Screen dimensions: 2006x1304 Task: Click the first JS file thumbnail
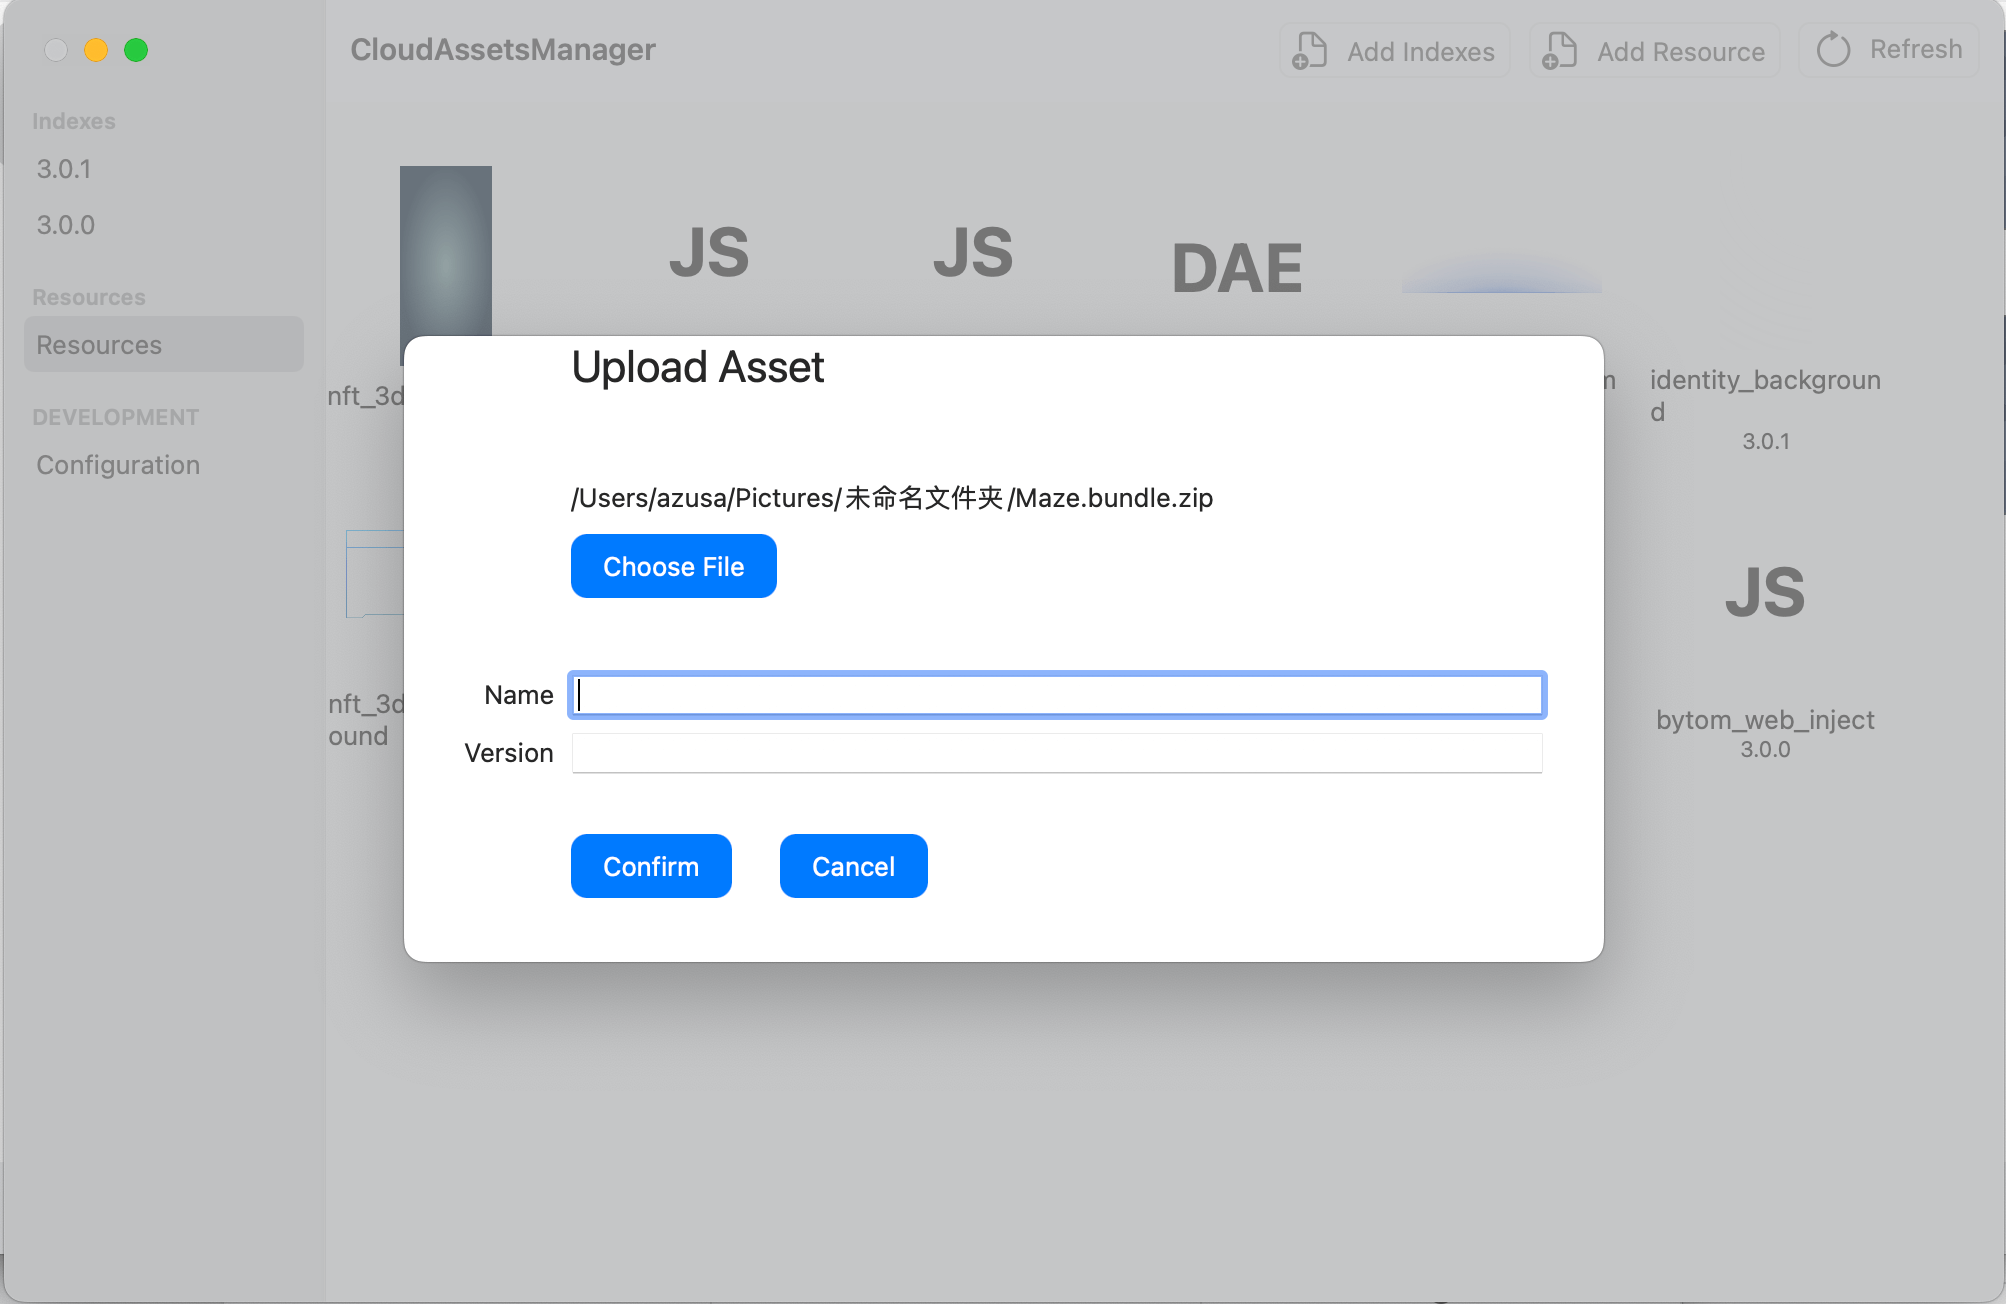pyautogui.click(x=709, y=252)
